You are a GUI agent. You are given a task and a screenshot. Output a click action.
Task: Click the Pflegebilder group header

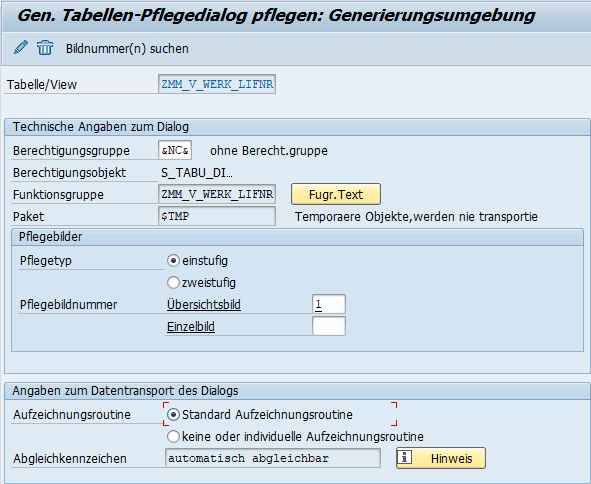pos(297,237)
